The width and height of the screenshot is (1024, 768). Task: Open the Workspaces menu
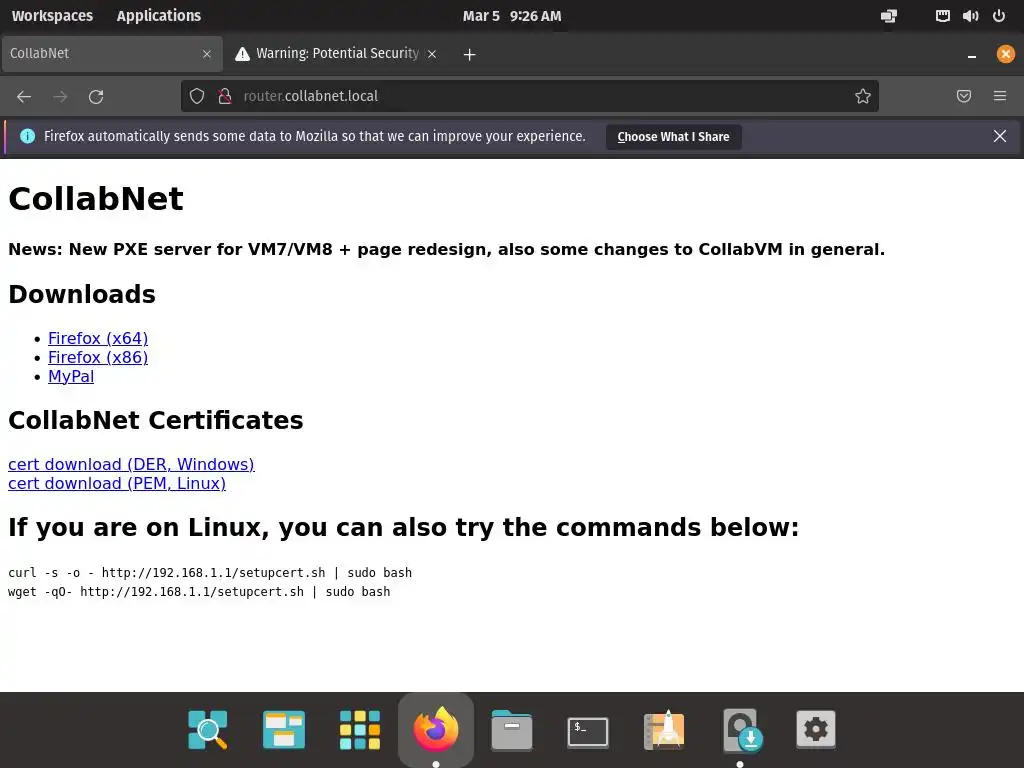(x=52, y=16)
